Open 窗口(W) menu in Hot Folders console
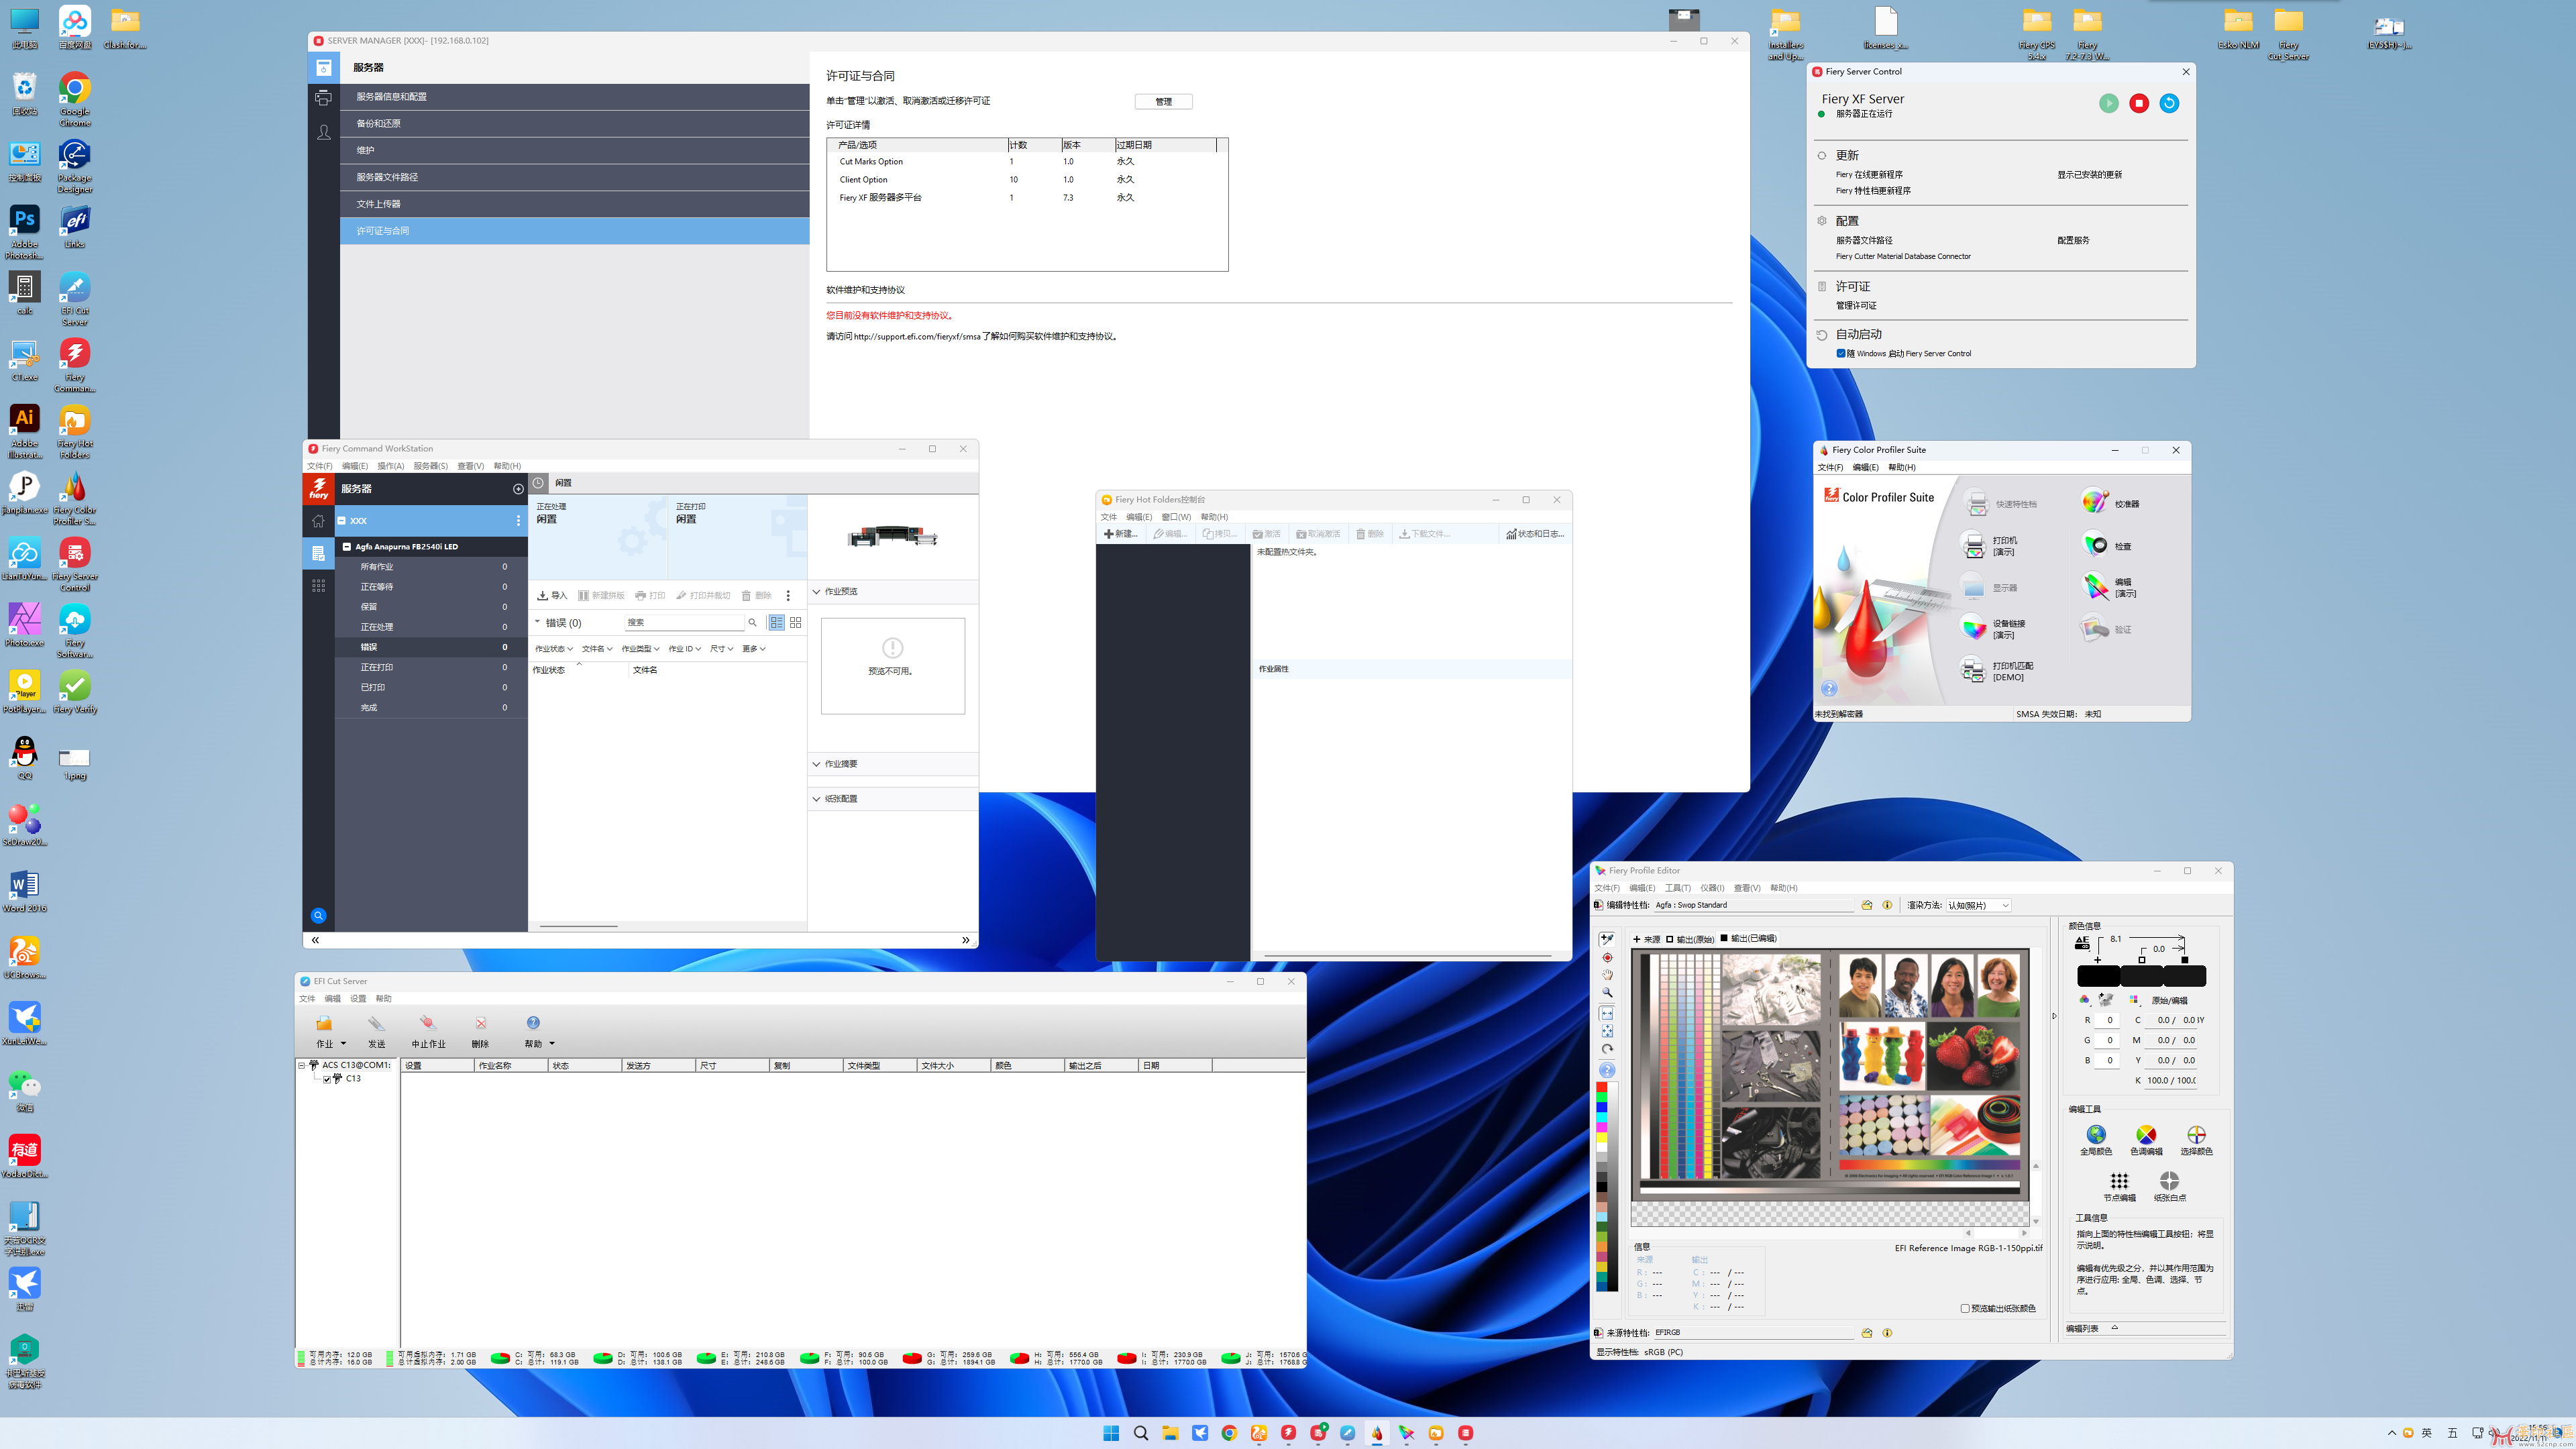Image resolution: width=2576 pixels, height=1449 pixels. 1175,517
